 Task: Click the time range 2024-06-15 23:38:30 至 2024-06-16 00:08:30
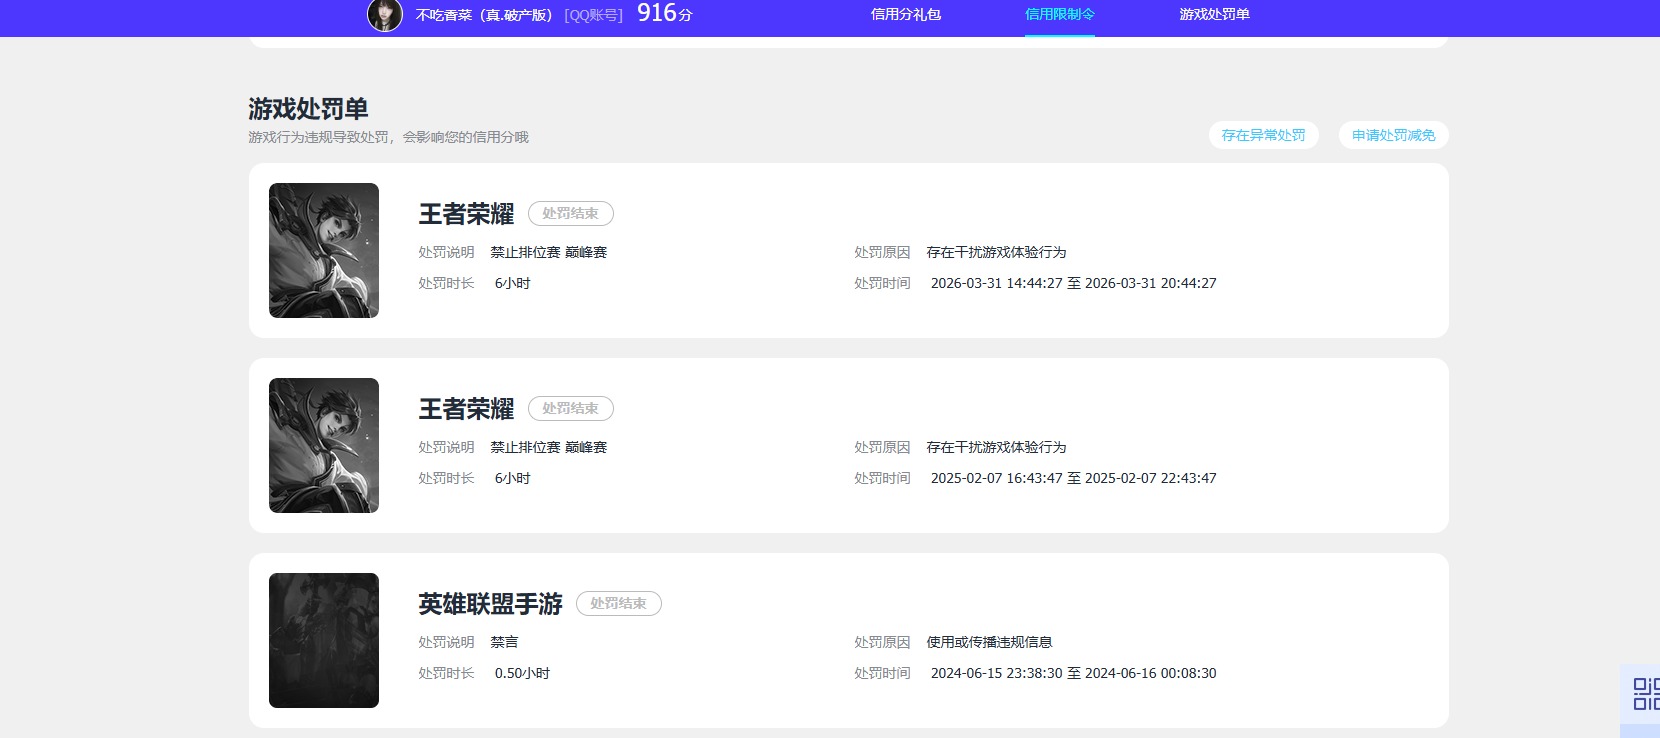click(1074, 673)
